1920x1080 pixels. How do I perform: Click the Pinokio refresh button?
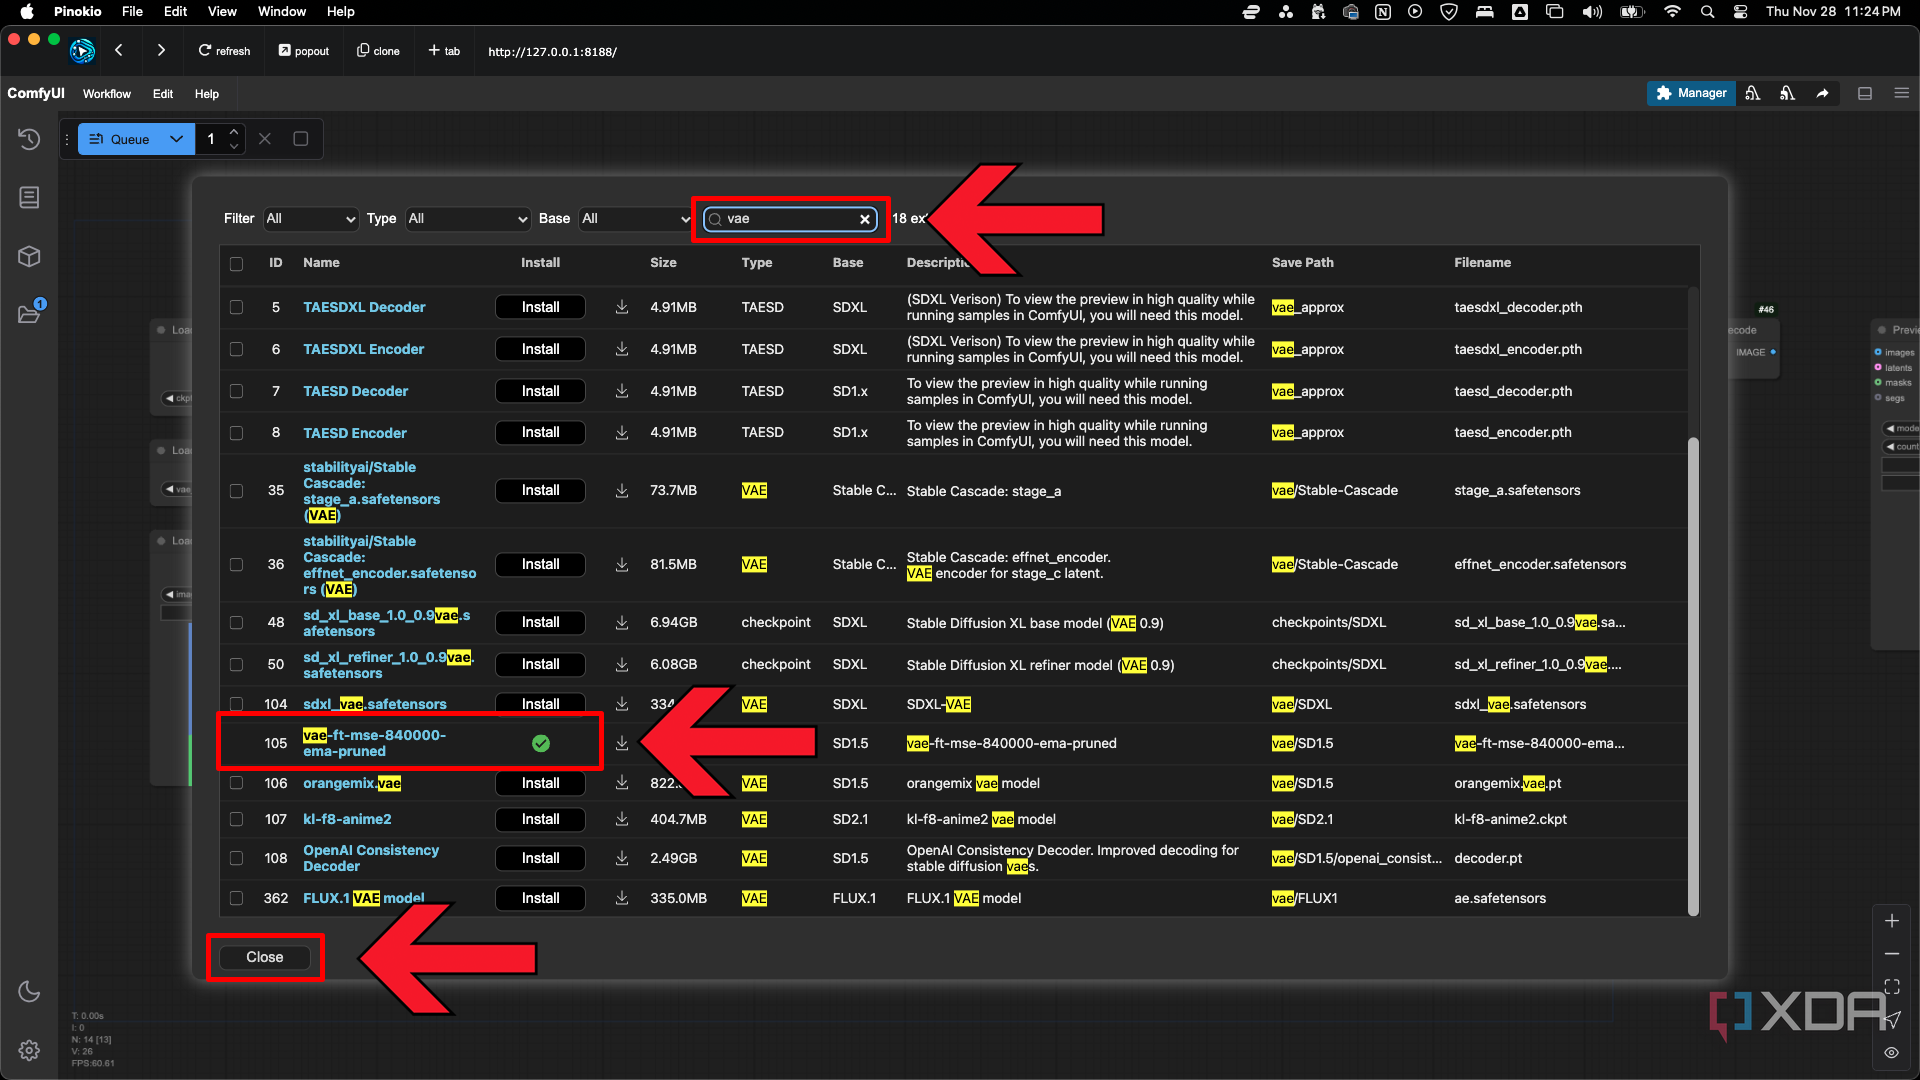coord(224,51)
